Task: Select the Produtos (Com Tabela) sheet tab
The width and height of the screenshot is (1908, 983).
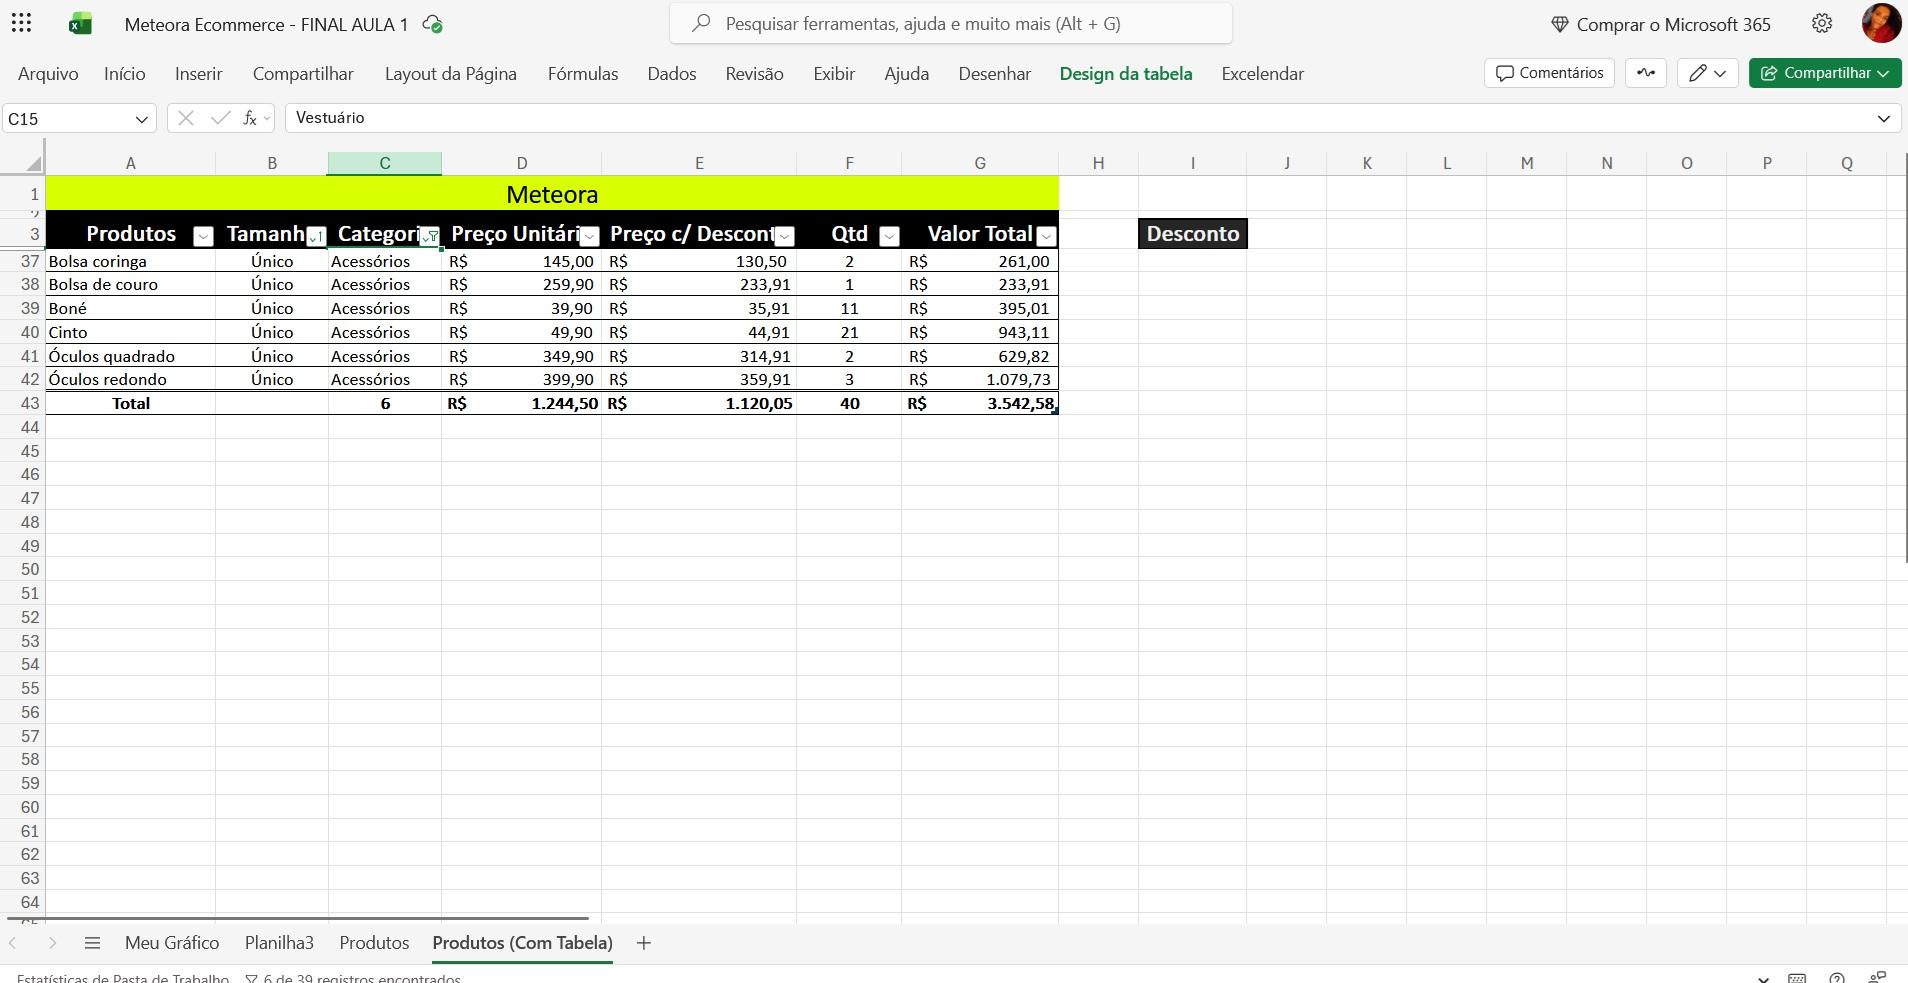Action: pyautogui.click(x=522, y=943)
